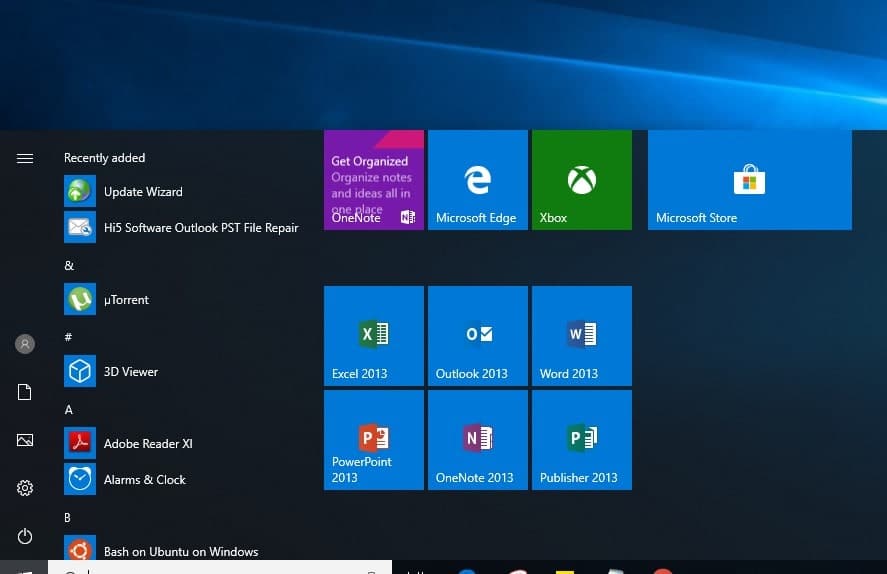
Task: Click the 'A' app list letter header
Action: [x=68, y=409]
